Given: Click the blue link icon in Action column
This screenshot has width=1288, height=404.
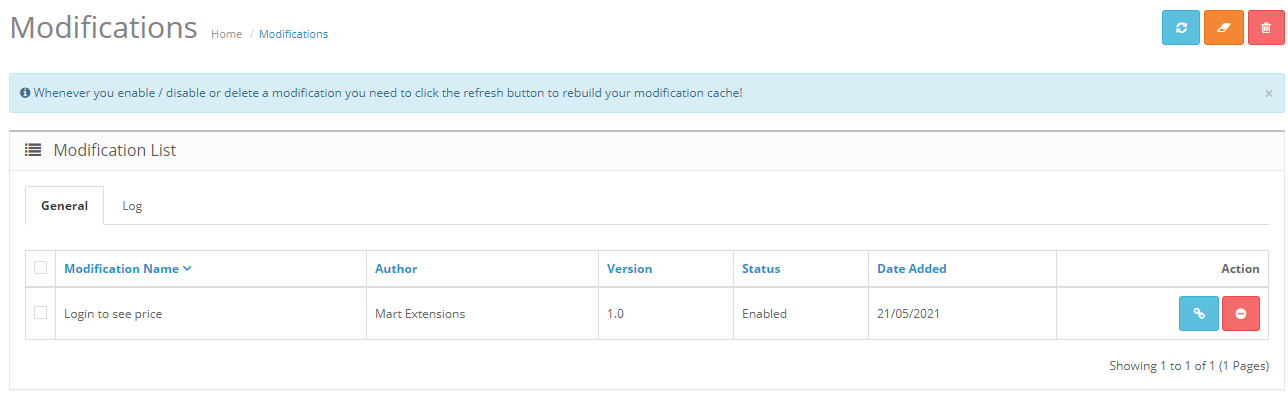Looking at the screenshot, I should coord(1199,314).
